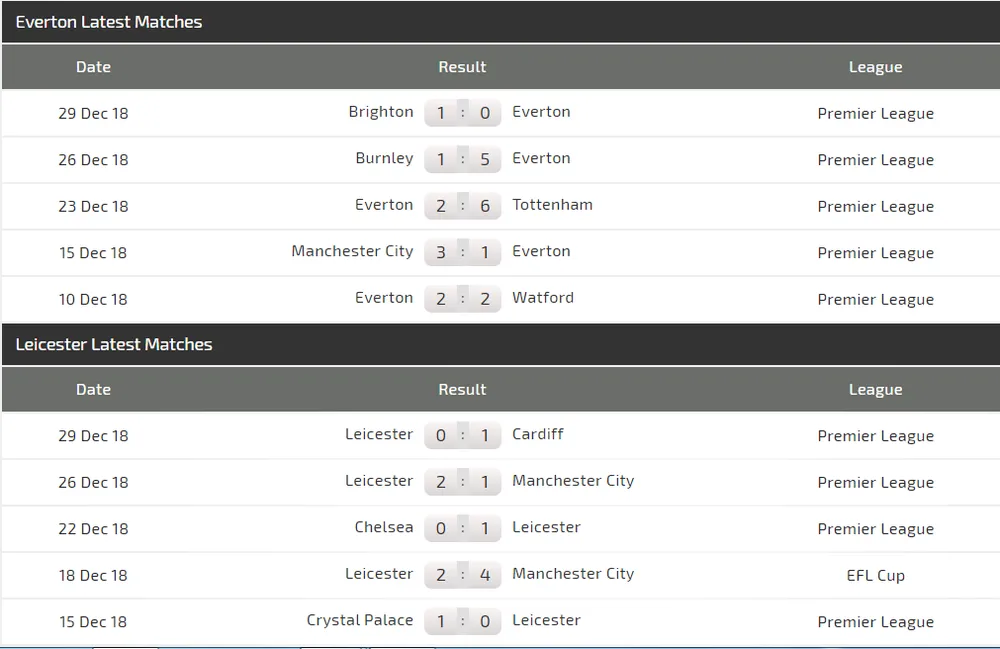This screenshot has height=649, width=1000.
Task: Click the Result column header in Leicester table
Action: pyautogui.click(x=462, y=390)
